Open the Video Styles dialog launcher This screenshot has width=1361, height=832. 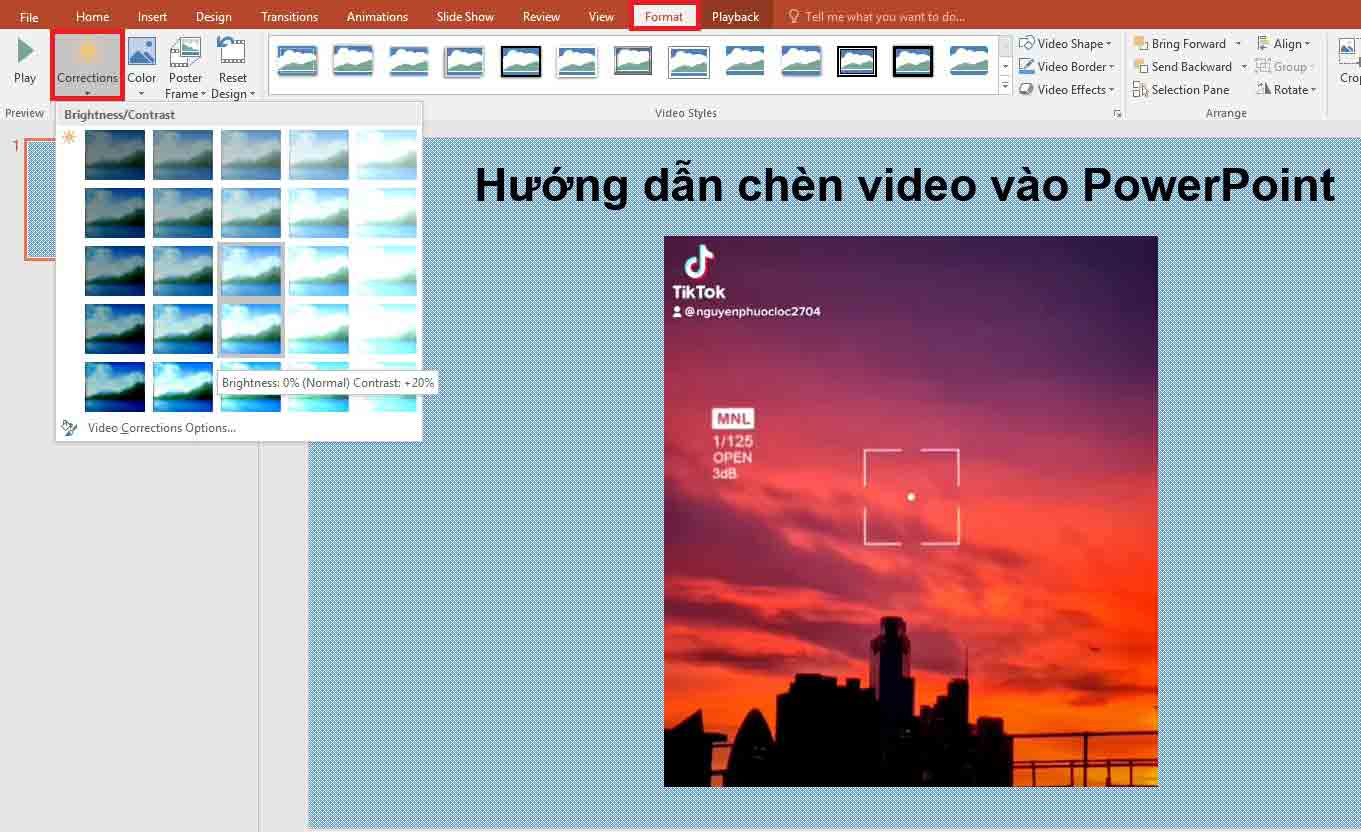(x=1118, y=113)
